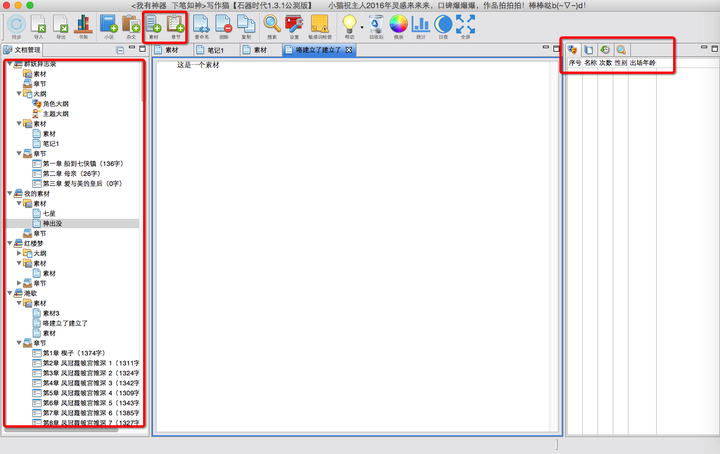Viewport: 720px width, 454px height.
Task: Click the 导入 import icon
Action: coord(39,27)
